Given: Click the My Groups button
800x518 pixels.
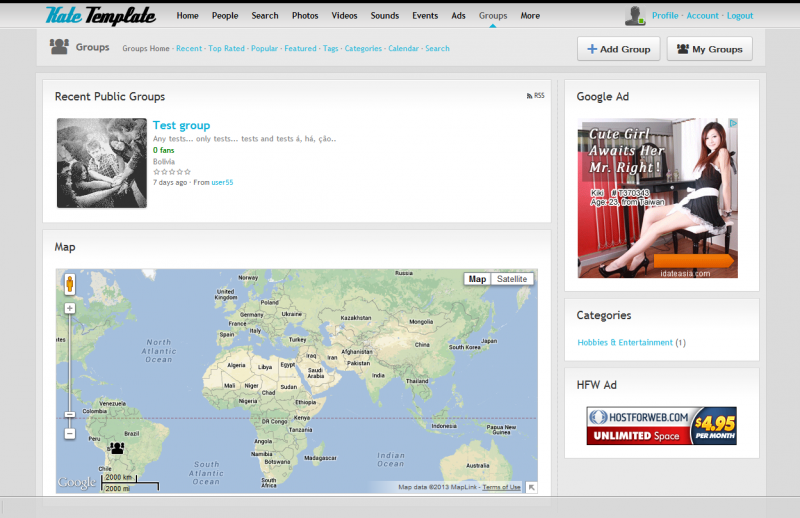Looking at the screenshot, I should pyautogui.click(x=709, y=49).
